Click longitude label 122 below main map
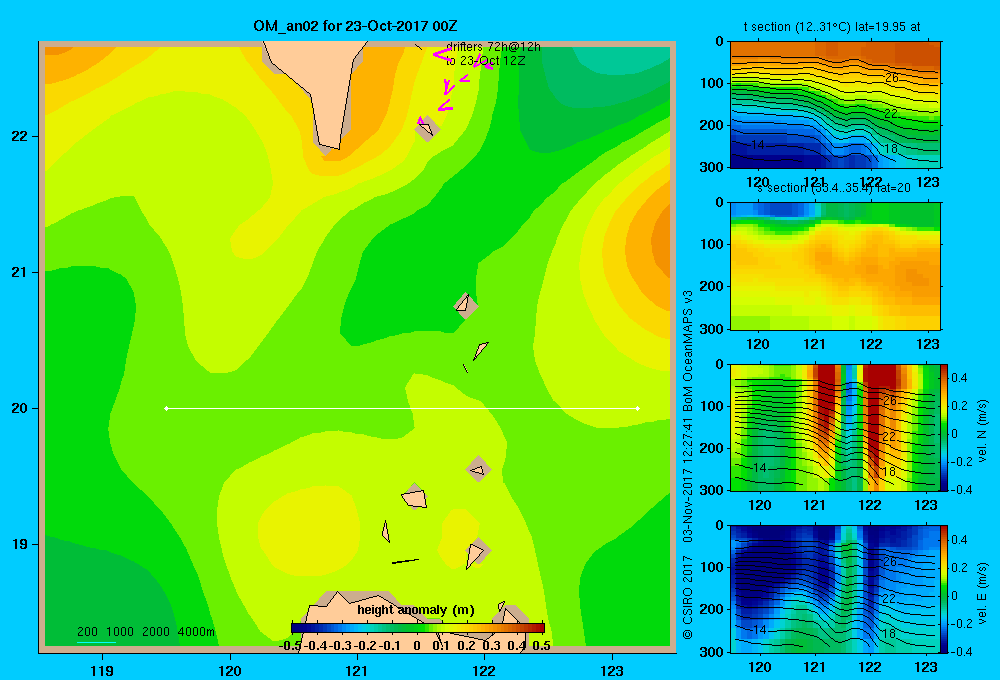The image size is (1000, 680). (x=484, y=670)
